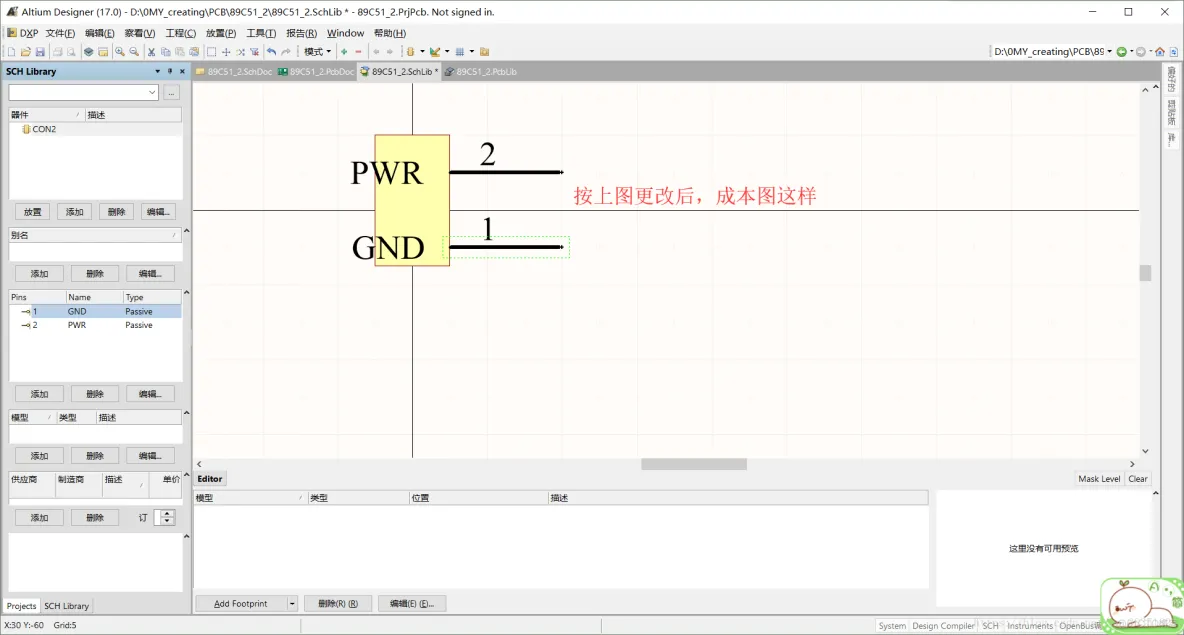Deselect all objects using the toolbar icon

pyautogui.click(x=240, y=52)
